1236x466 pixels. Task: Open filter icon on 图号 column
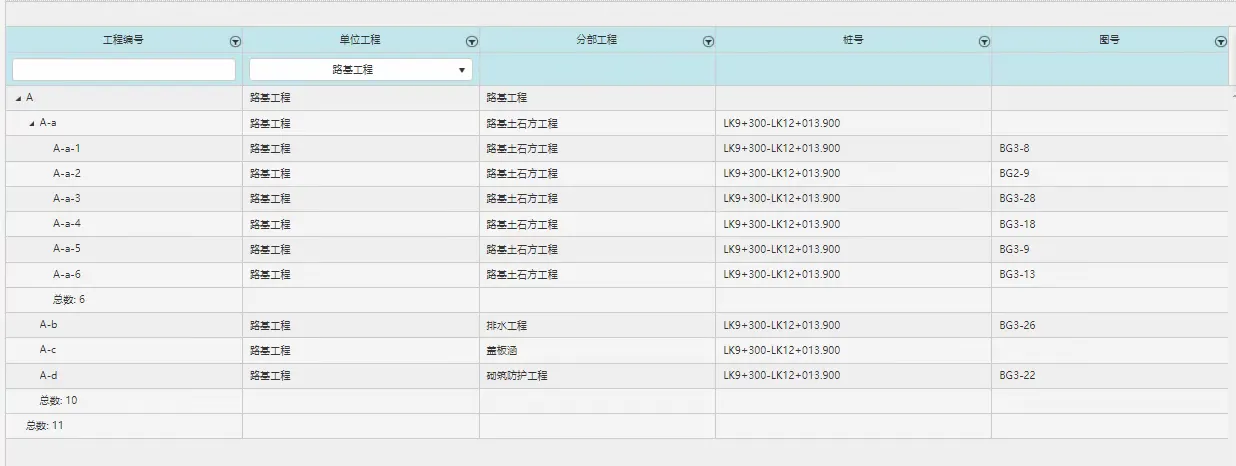1220,42
